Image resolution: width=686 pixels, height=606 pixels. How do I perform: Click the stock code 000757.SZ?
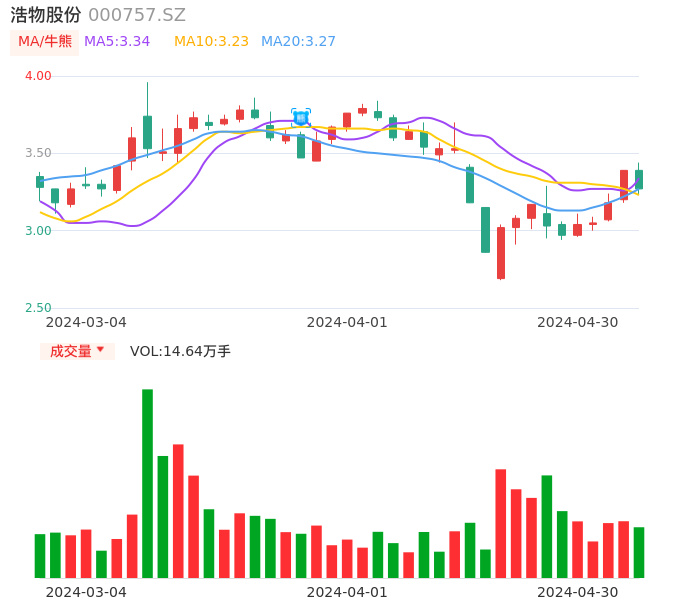click(x=137, y=15)
